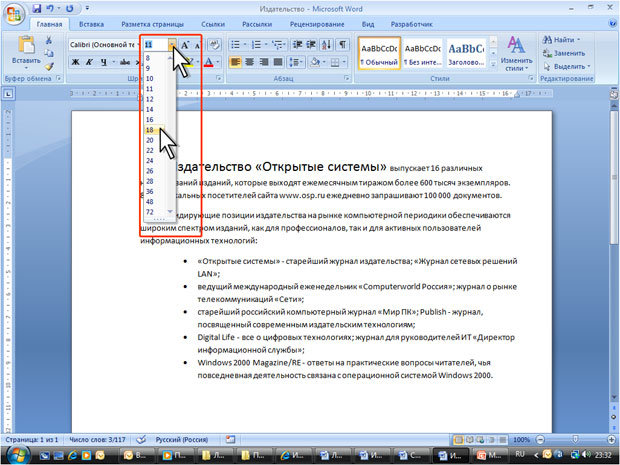
Task: Click the zoom slider thumb
Action: tap(575, 440)
